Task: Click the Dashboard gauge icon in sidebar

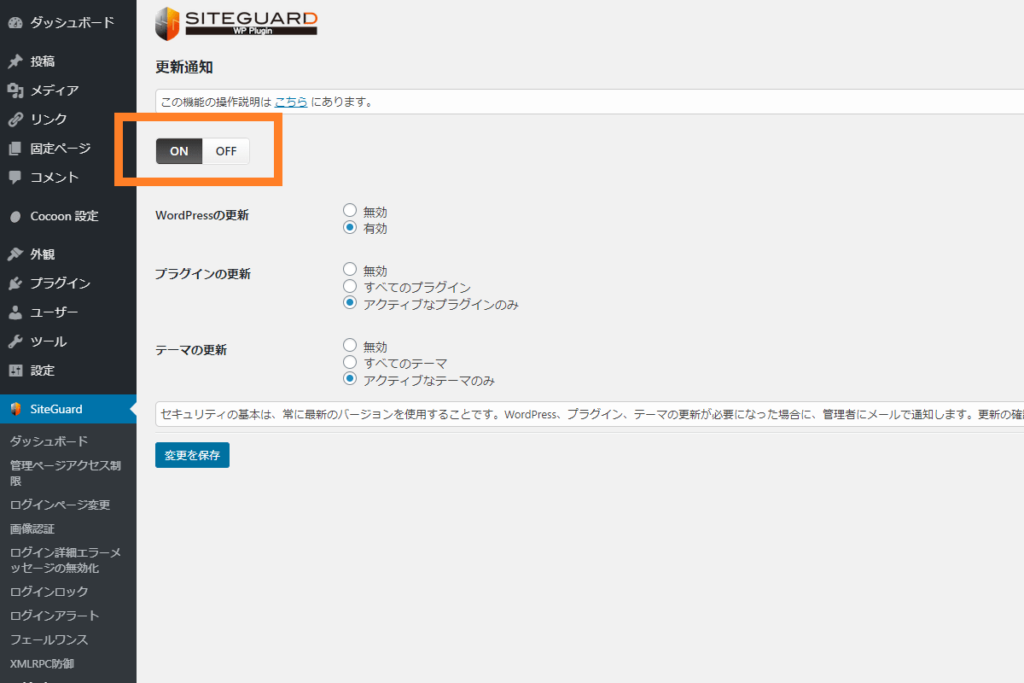Action: pos(15,22)
